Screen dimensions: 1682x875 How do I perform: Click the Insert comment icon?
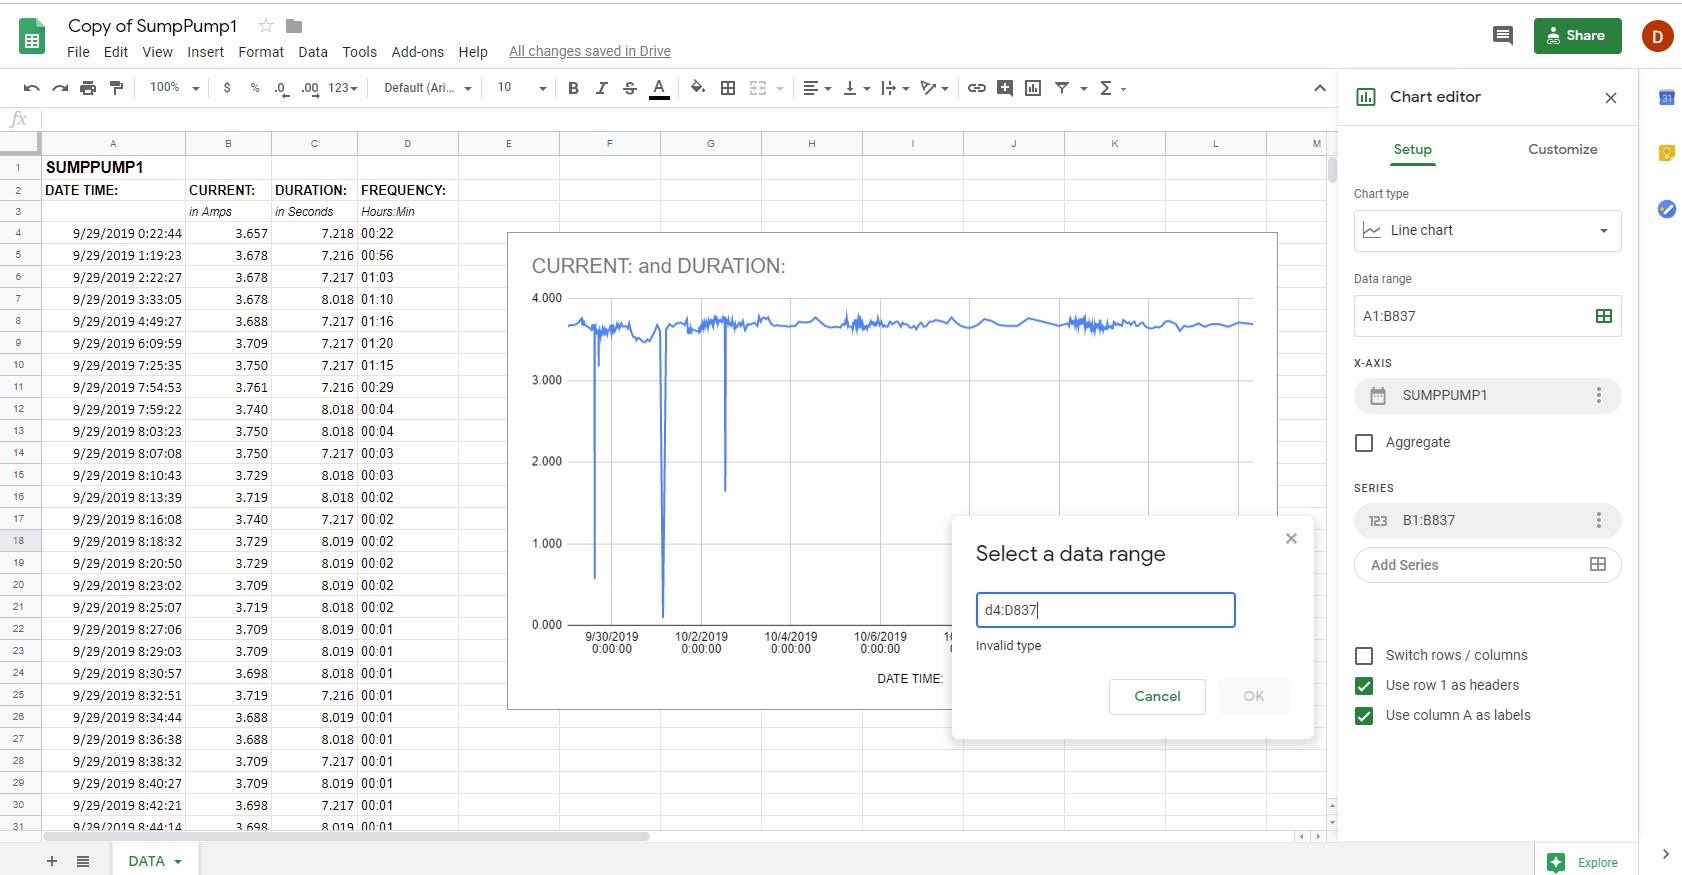pyautogui.click(x=1005, y=88)
